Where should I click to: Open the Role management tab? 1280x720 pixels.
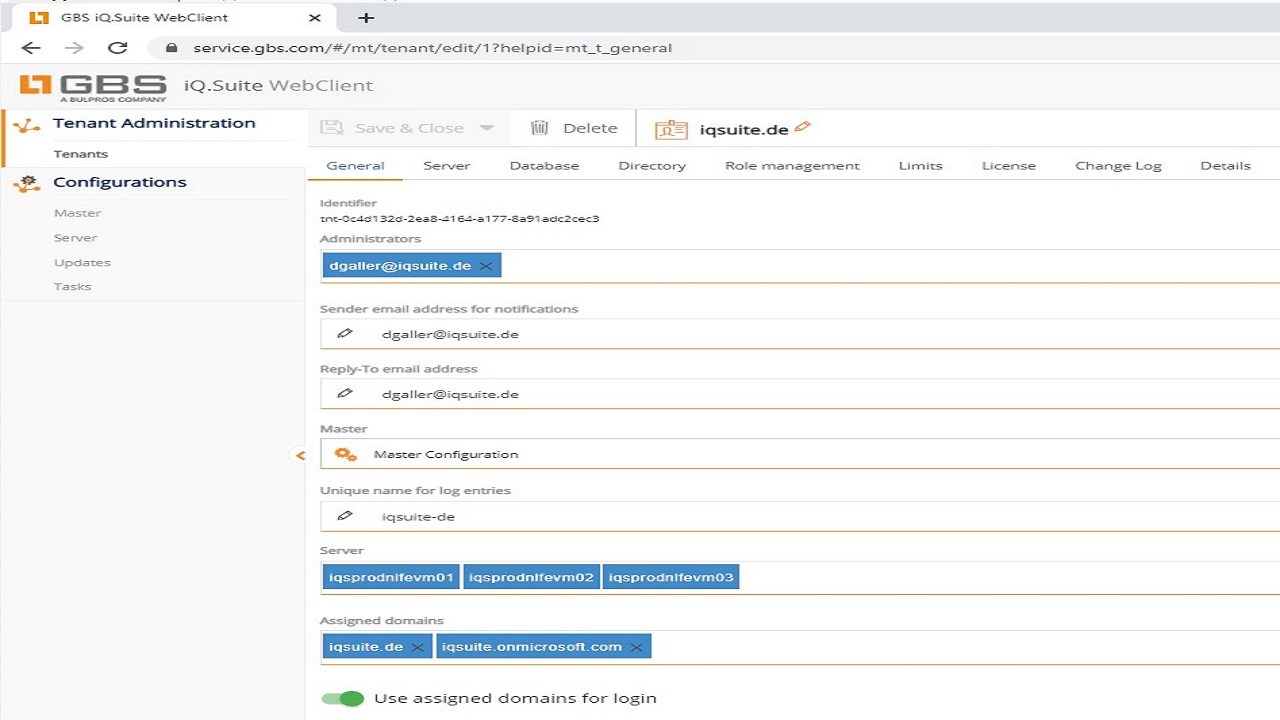[792, 166]
